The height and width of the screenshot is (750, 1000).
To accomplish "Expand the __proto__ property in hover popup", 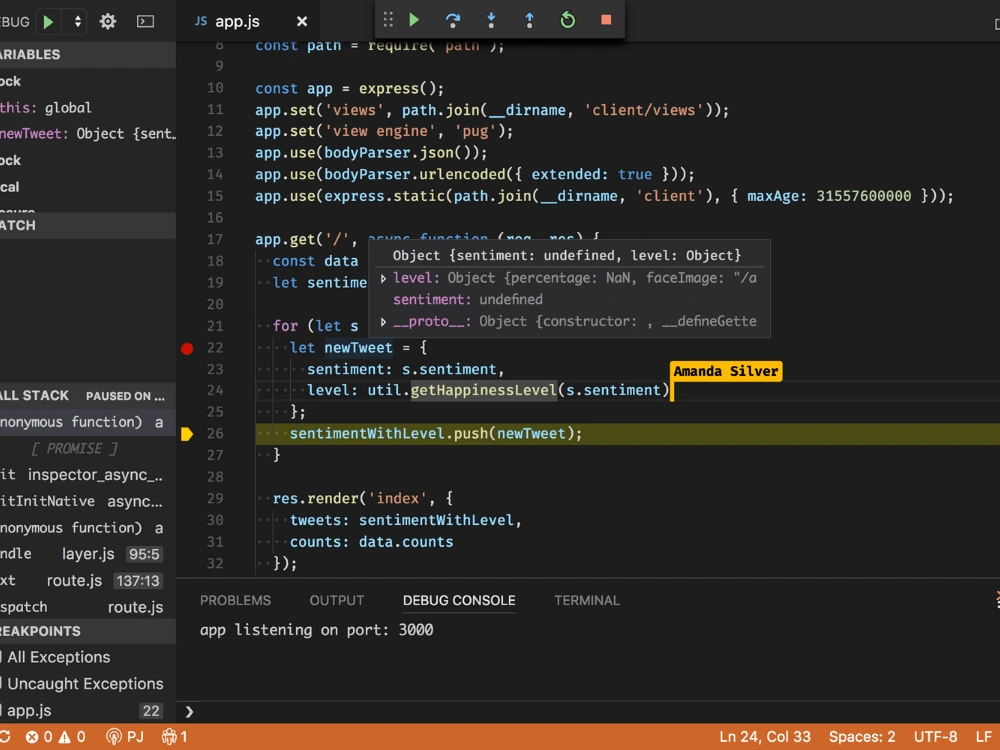I will coord(383,322).
